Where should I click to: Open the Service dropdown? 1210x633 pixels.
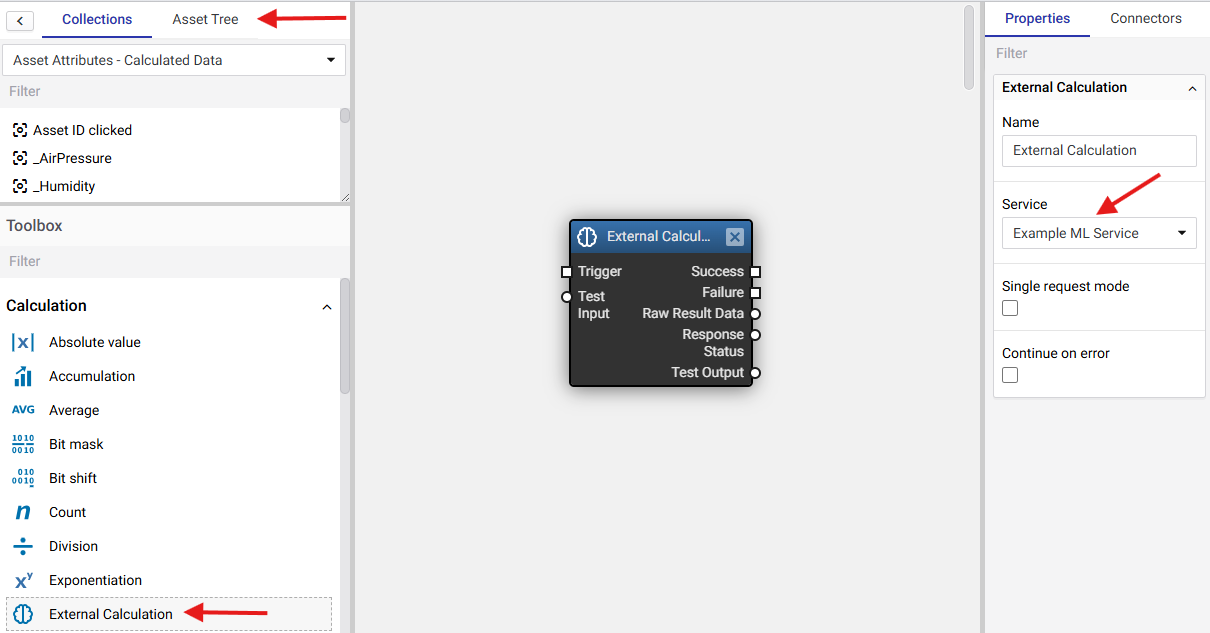(1099, 233)
